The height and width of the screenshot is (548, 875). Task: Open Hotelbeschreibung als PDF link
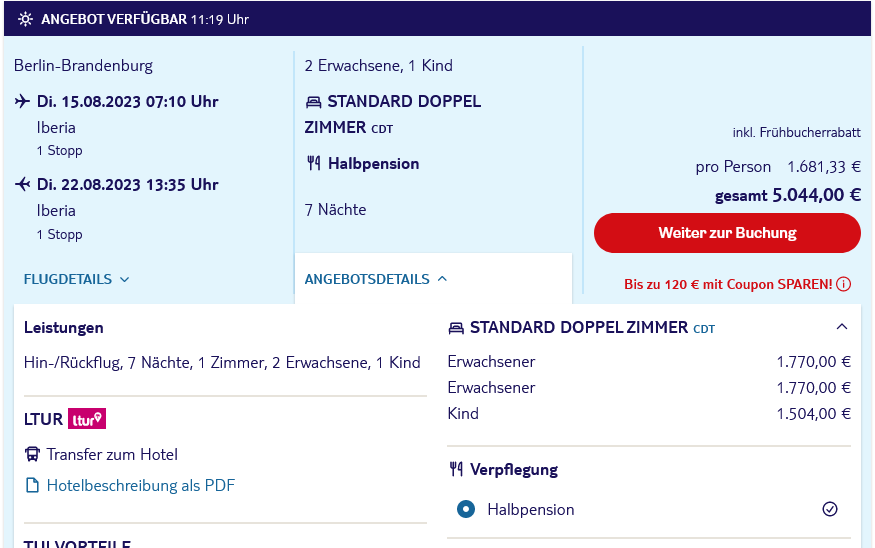(141, 485)
